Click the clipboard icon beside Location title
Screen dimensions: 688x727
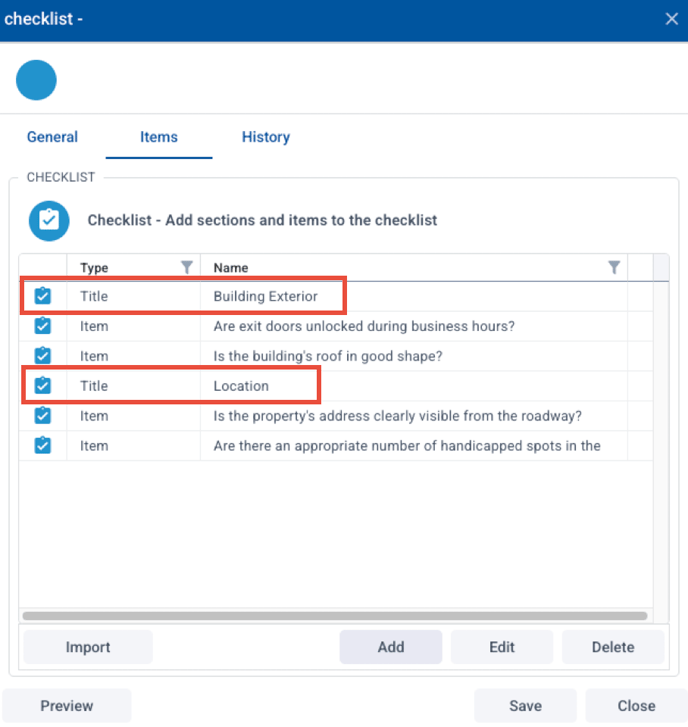[42, 385]
